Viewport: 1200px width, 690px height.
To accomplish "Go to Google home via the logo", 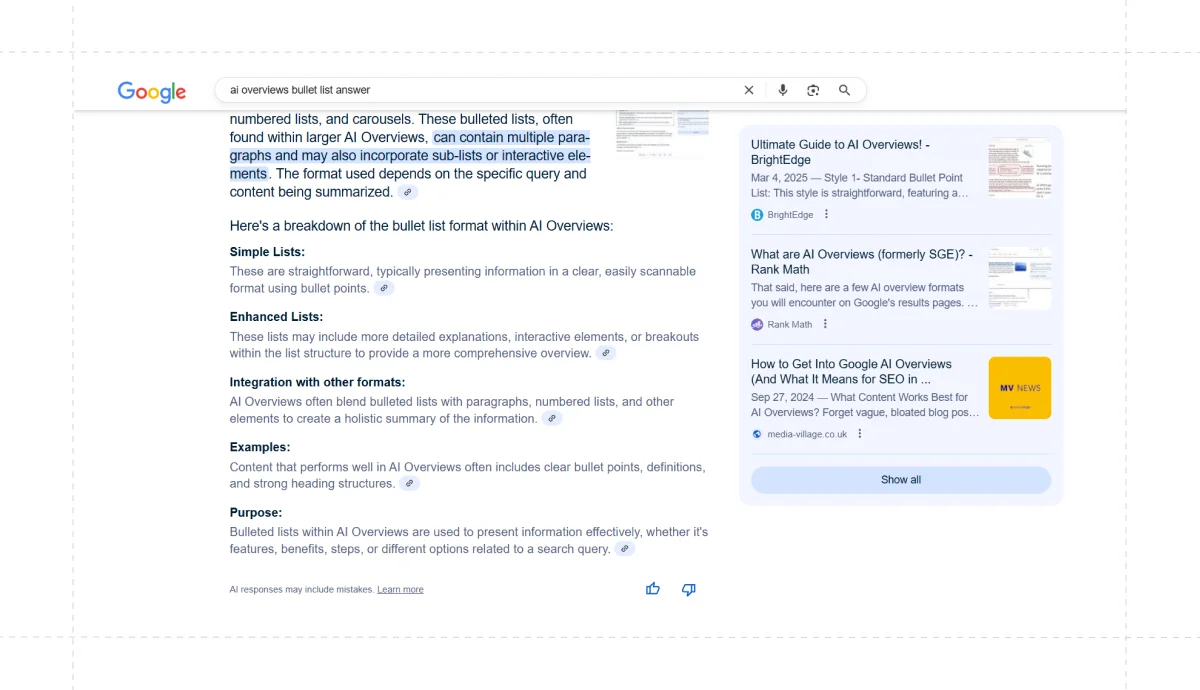I will [x=152, y=91].
